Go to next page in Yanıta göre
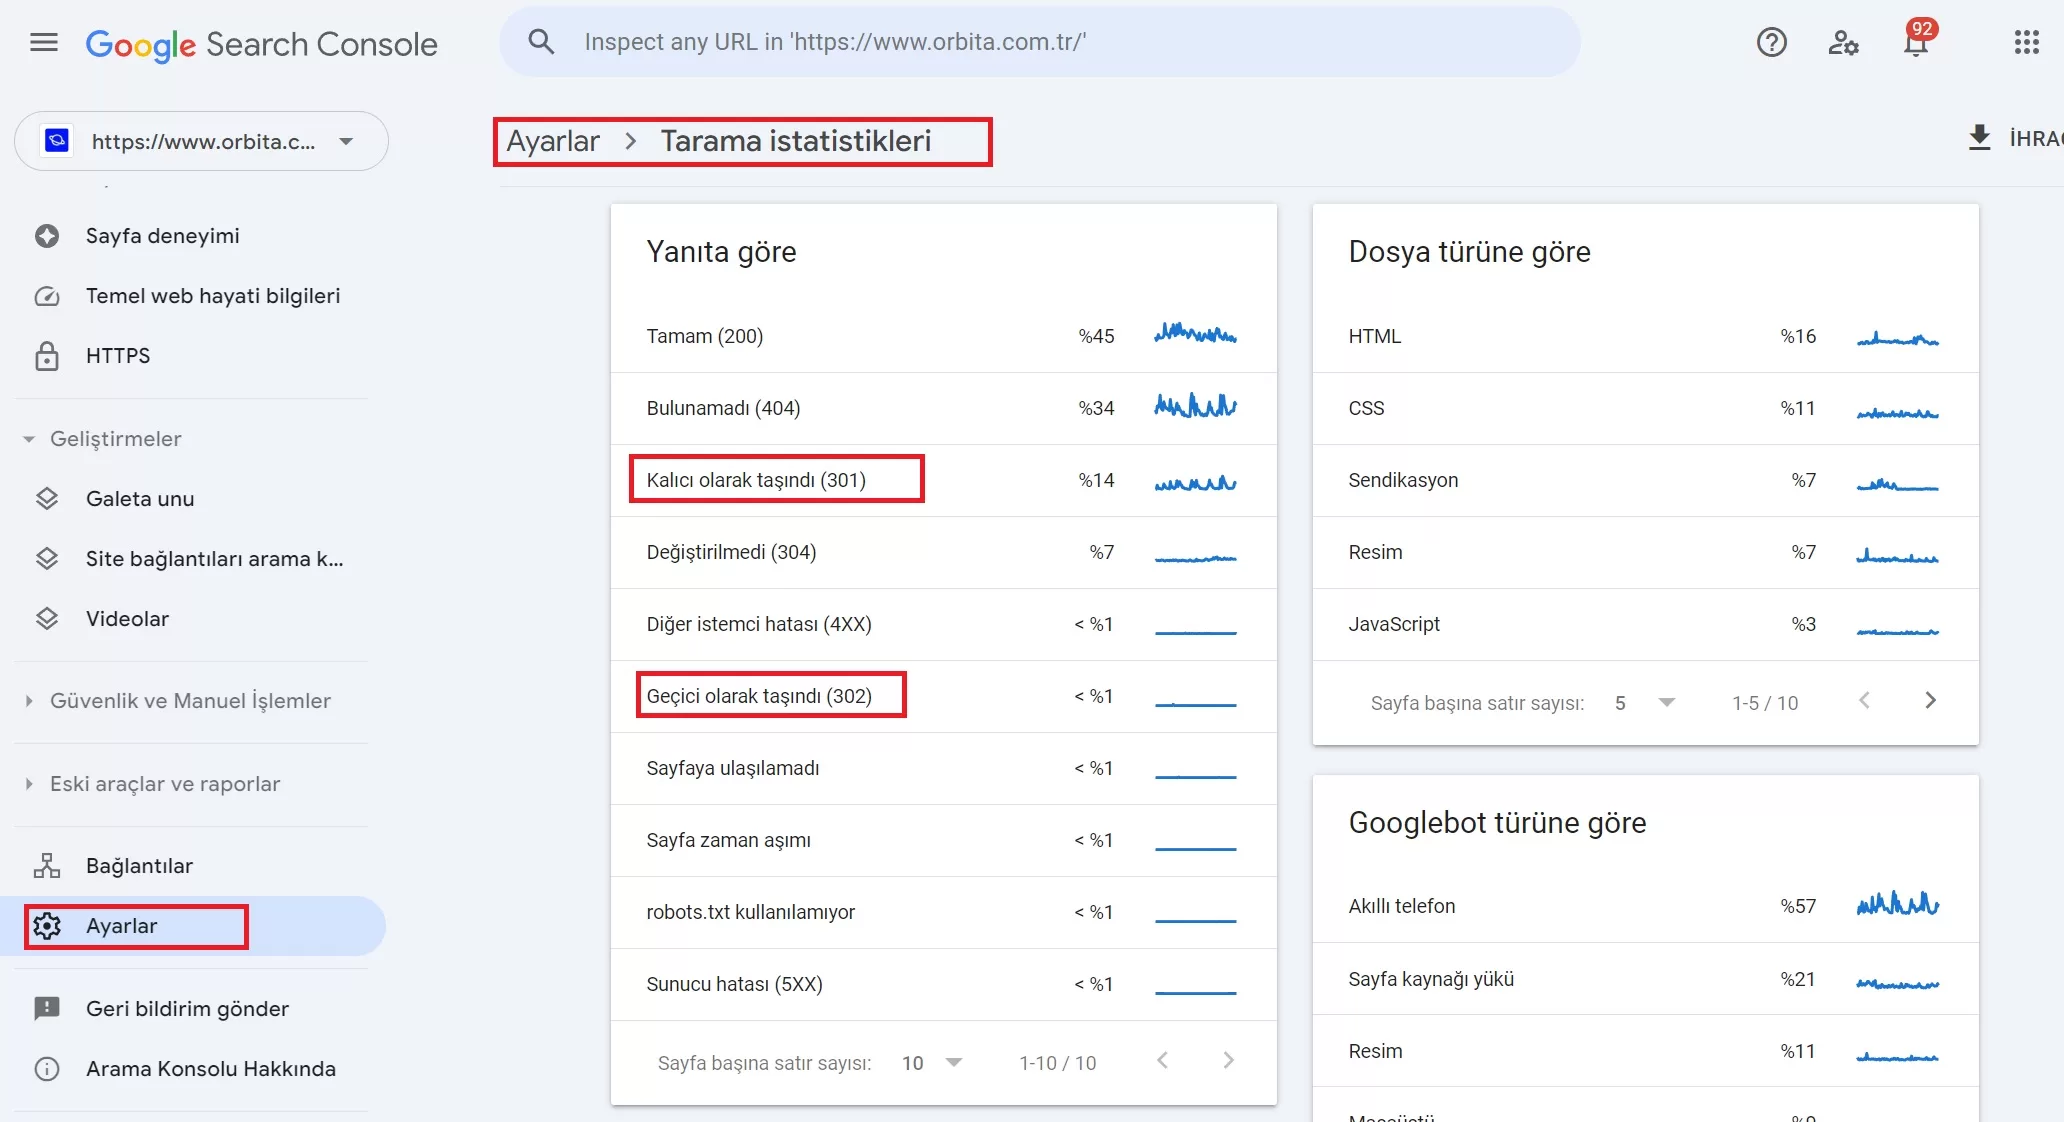2064x1122 pixels. (x=1228, y=1061)
